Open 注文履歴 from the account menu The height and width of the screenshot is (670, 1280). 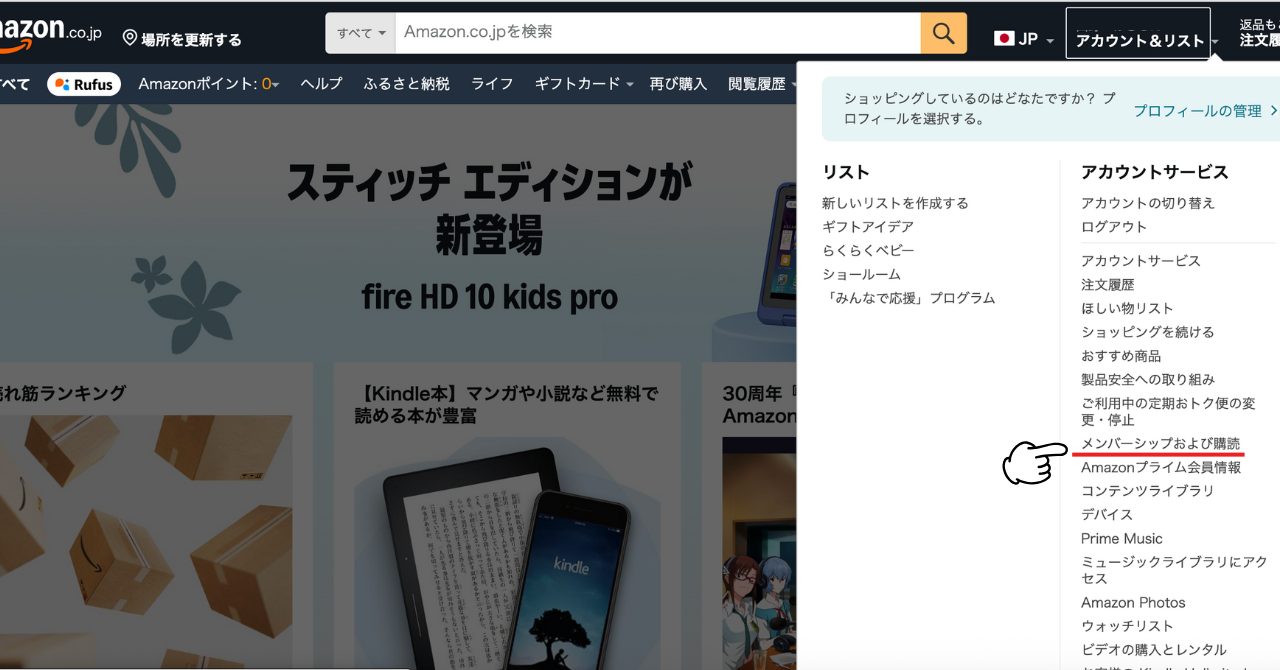1106,284
